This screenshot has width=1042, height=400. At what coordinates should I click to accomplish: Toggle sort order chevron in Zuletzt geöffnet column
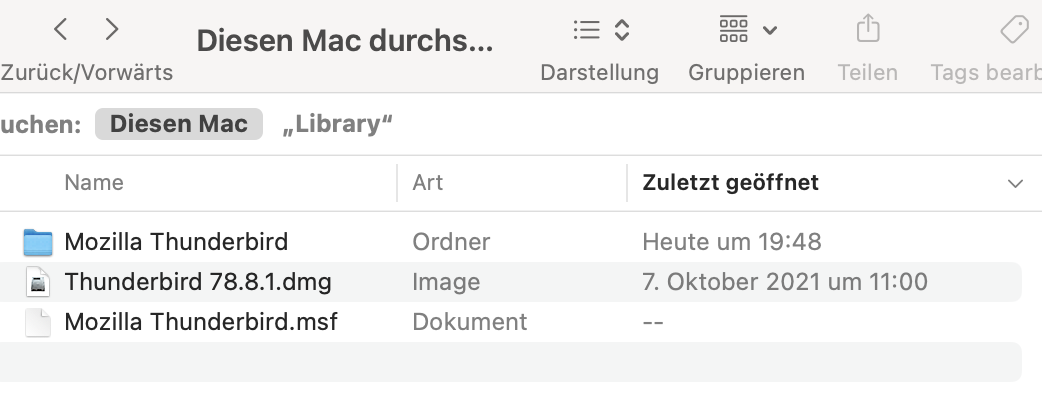coord(1015,184)
